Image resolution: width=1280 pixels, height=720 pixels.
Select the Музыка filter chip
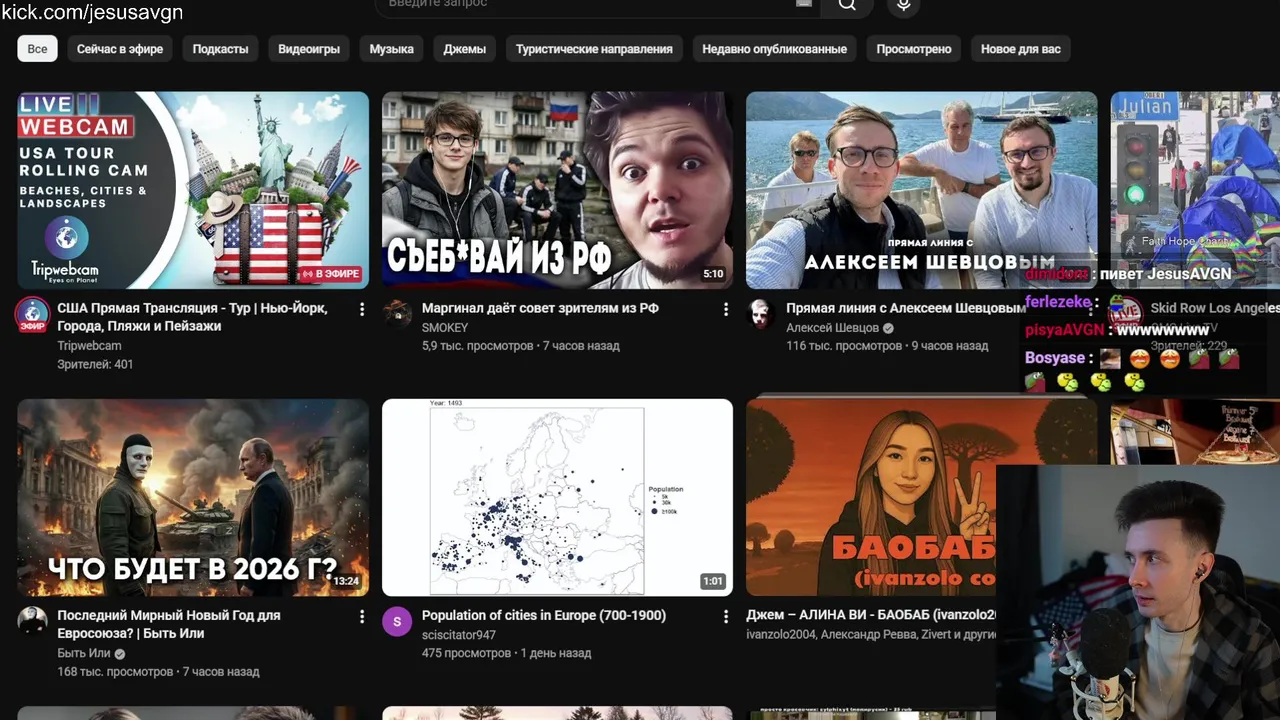[x=391, y=49]
